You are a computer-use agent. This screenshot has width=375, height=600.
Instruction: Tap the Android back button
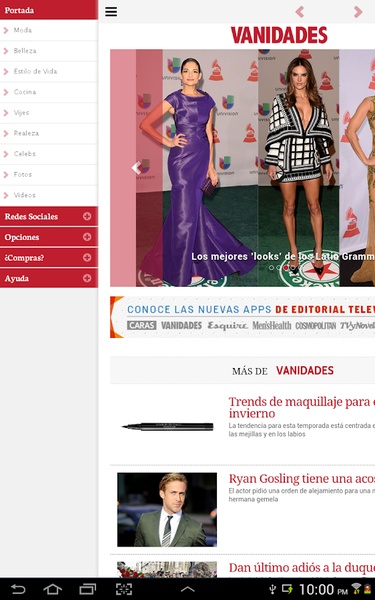click(x=18, y=589)
